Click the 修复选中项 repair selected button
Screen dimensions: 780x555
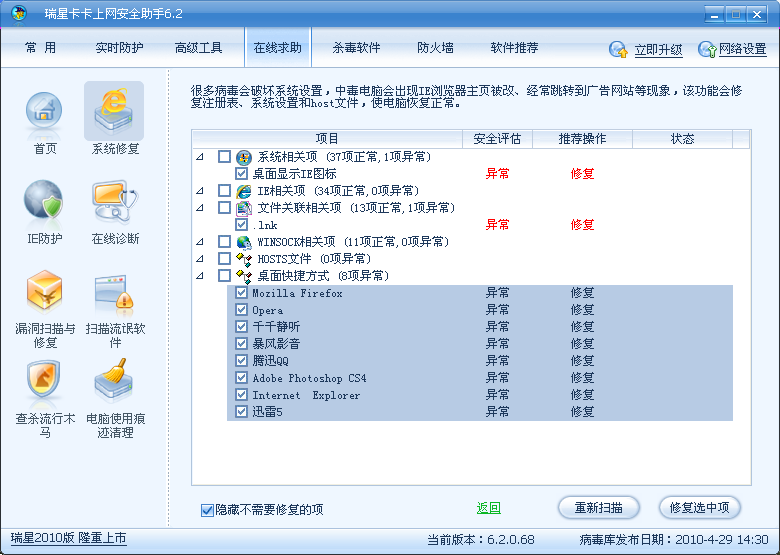click(699, 507)
